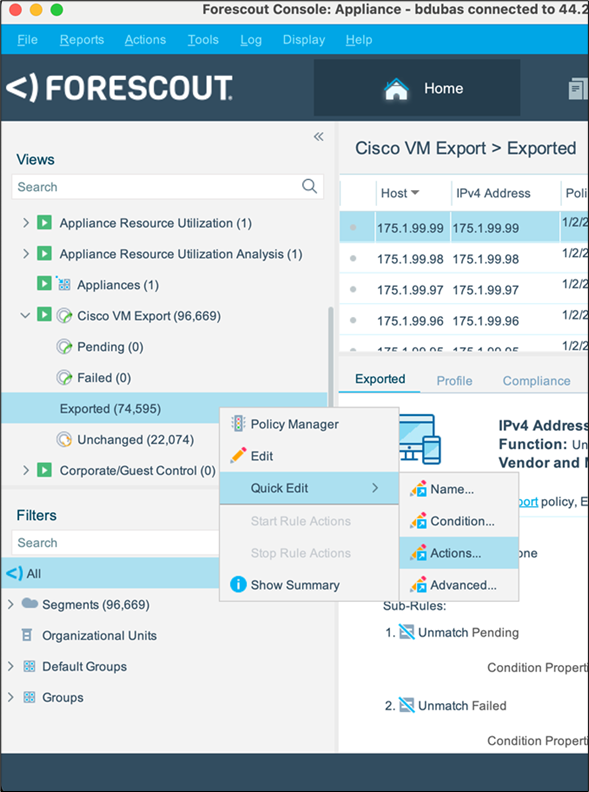Click the Filters search field
This screenshot has height=792, width=589.
(x=116, y=542)
